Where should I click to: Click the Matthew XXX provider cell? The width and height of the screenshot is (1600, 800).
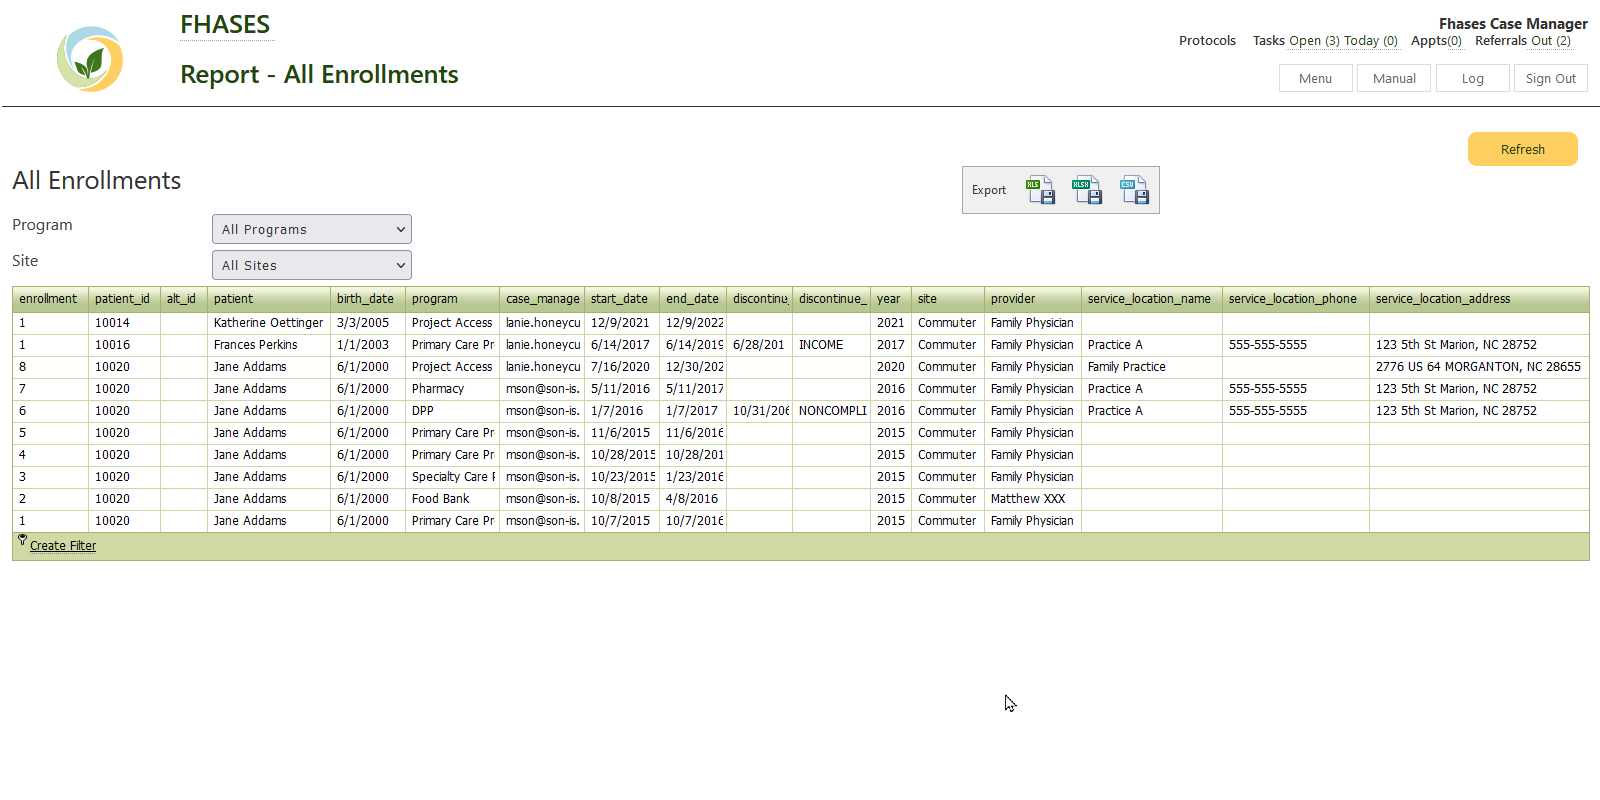[1032, 499]
